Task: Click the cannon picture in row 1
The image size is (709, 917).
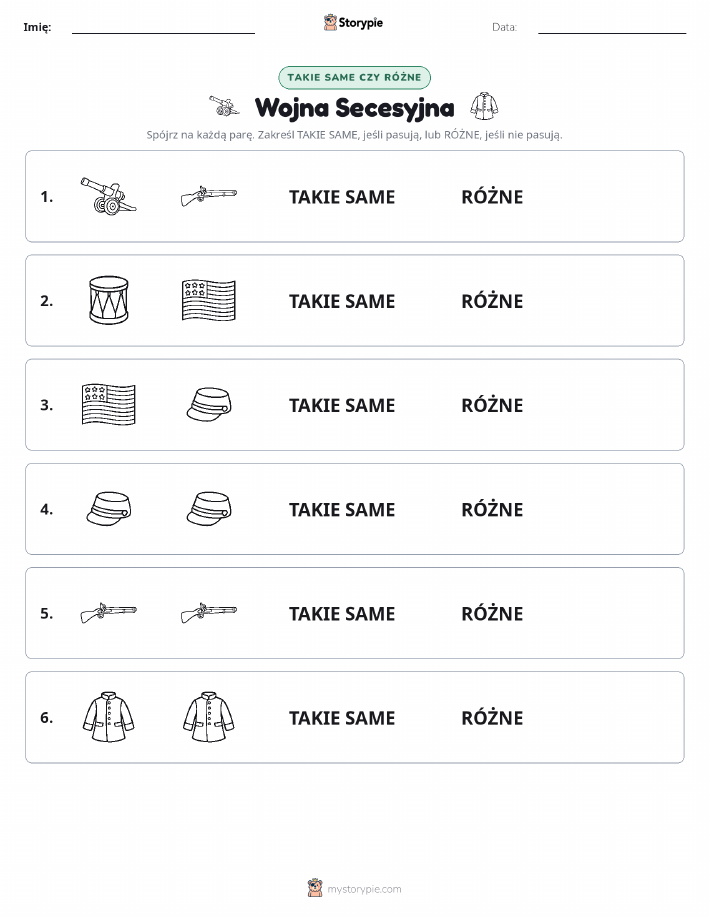Action: point(108,196)
